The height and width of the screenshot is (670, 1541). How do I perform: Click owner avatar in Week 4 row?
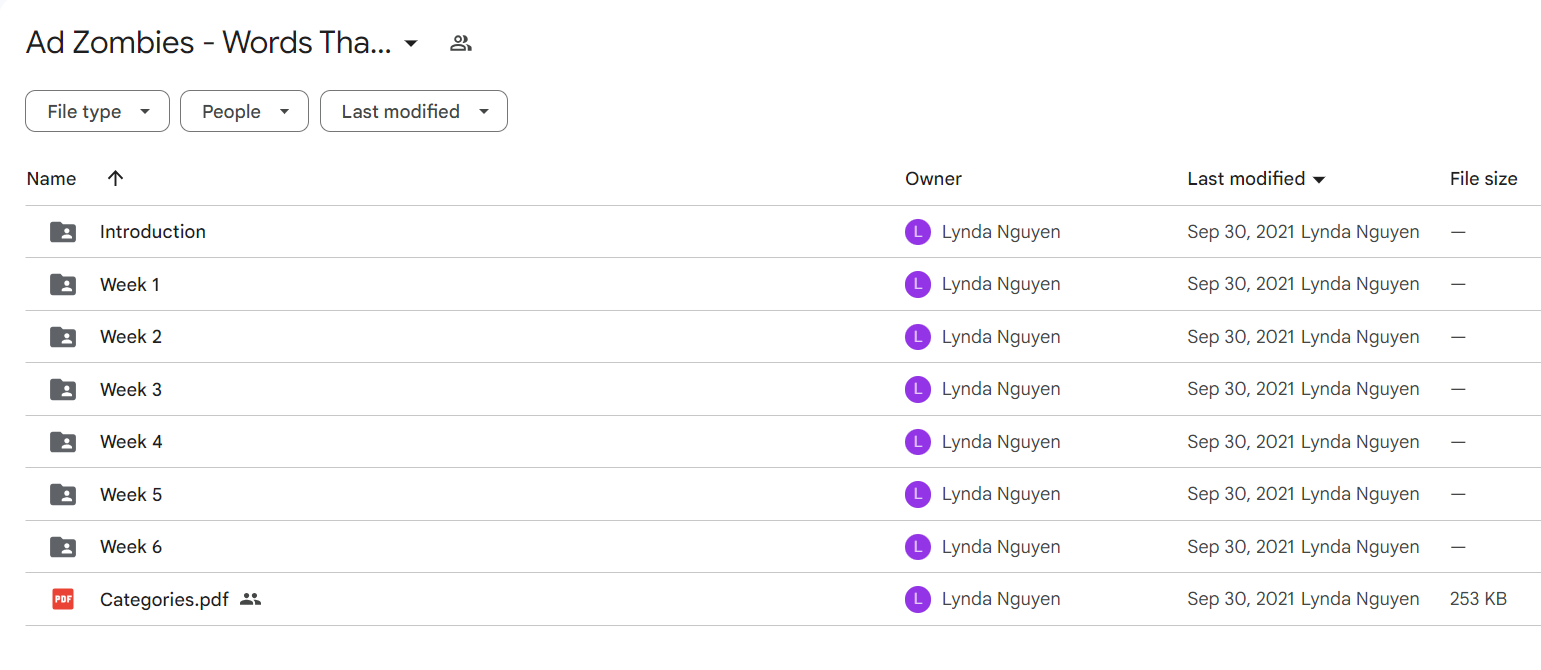point(918,442)
